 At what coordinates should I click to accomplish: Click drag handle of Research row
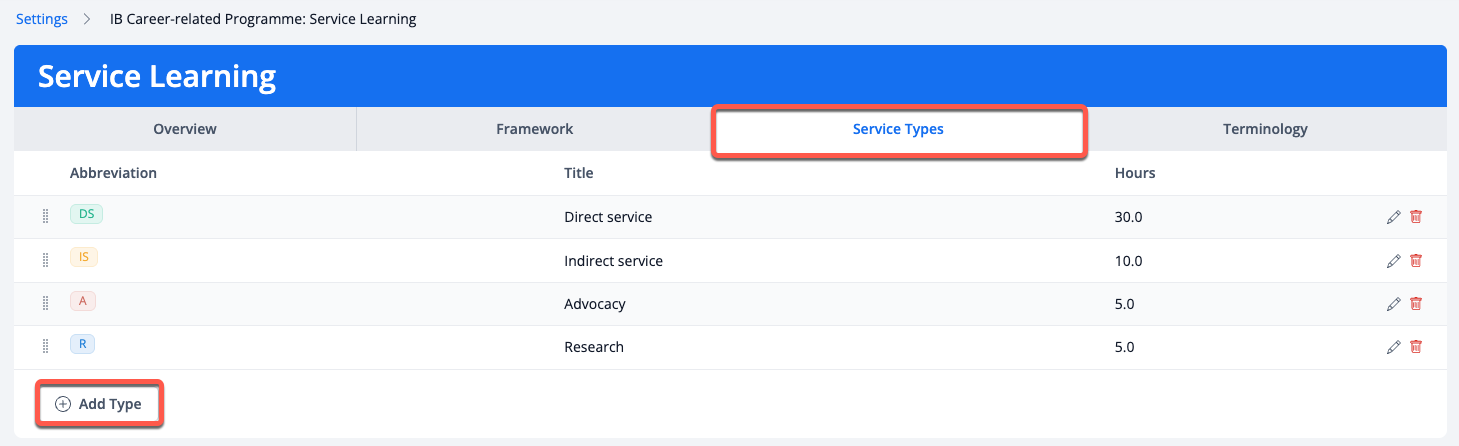[45, 347]
